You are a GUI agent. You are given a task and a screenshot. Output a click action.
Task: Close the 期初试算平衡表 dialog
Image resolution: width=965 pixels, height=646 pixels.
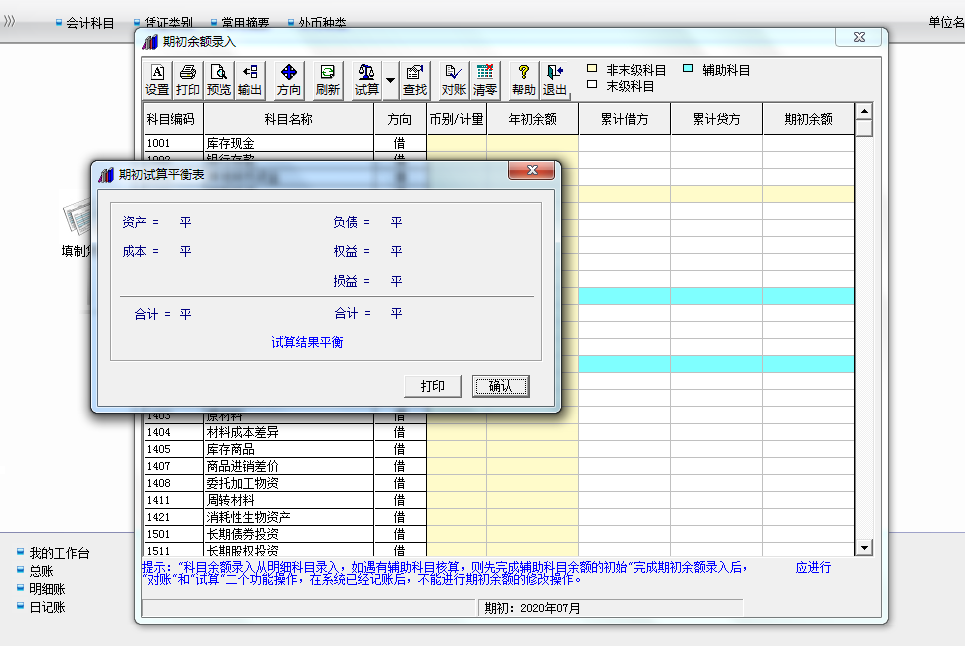coord(532,170)
